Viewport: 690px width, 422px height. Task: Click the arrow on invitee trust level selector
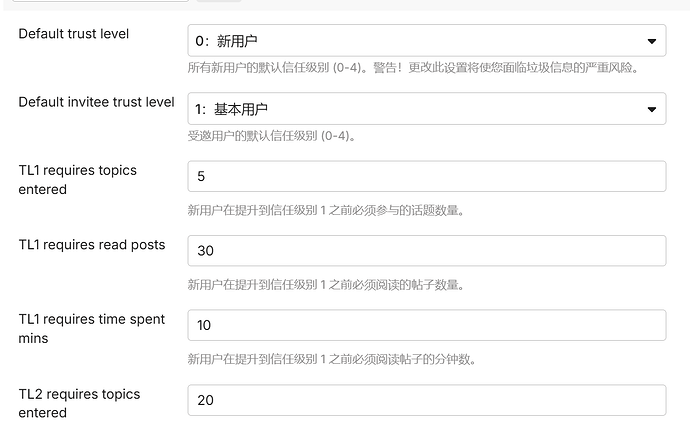(x=652, y=108)
